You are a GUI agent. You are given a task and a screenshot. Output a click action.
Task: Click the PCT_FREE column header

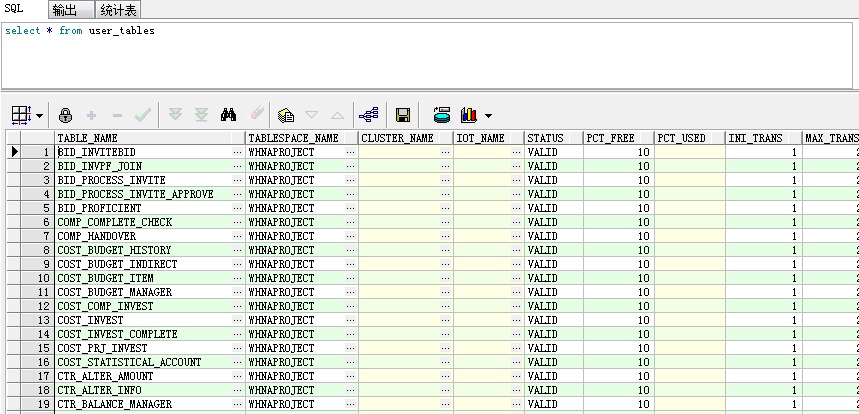tap(619, 138)
